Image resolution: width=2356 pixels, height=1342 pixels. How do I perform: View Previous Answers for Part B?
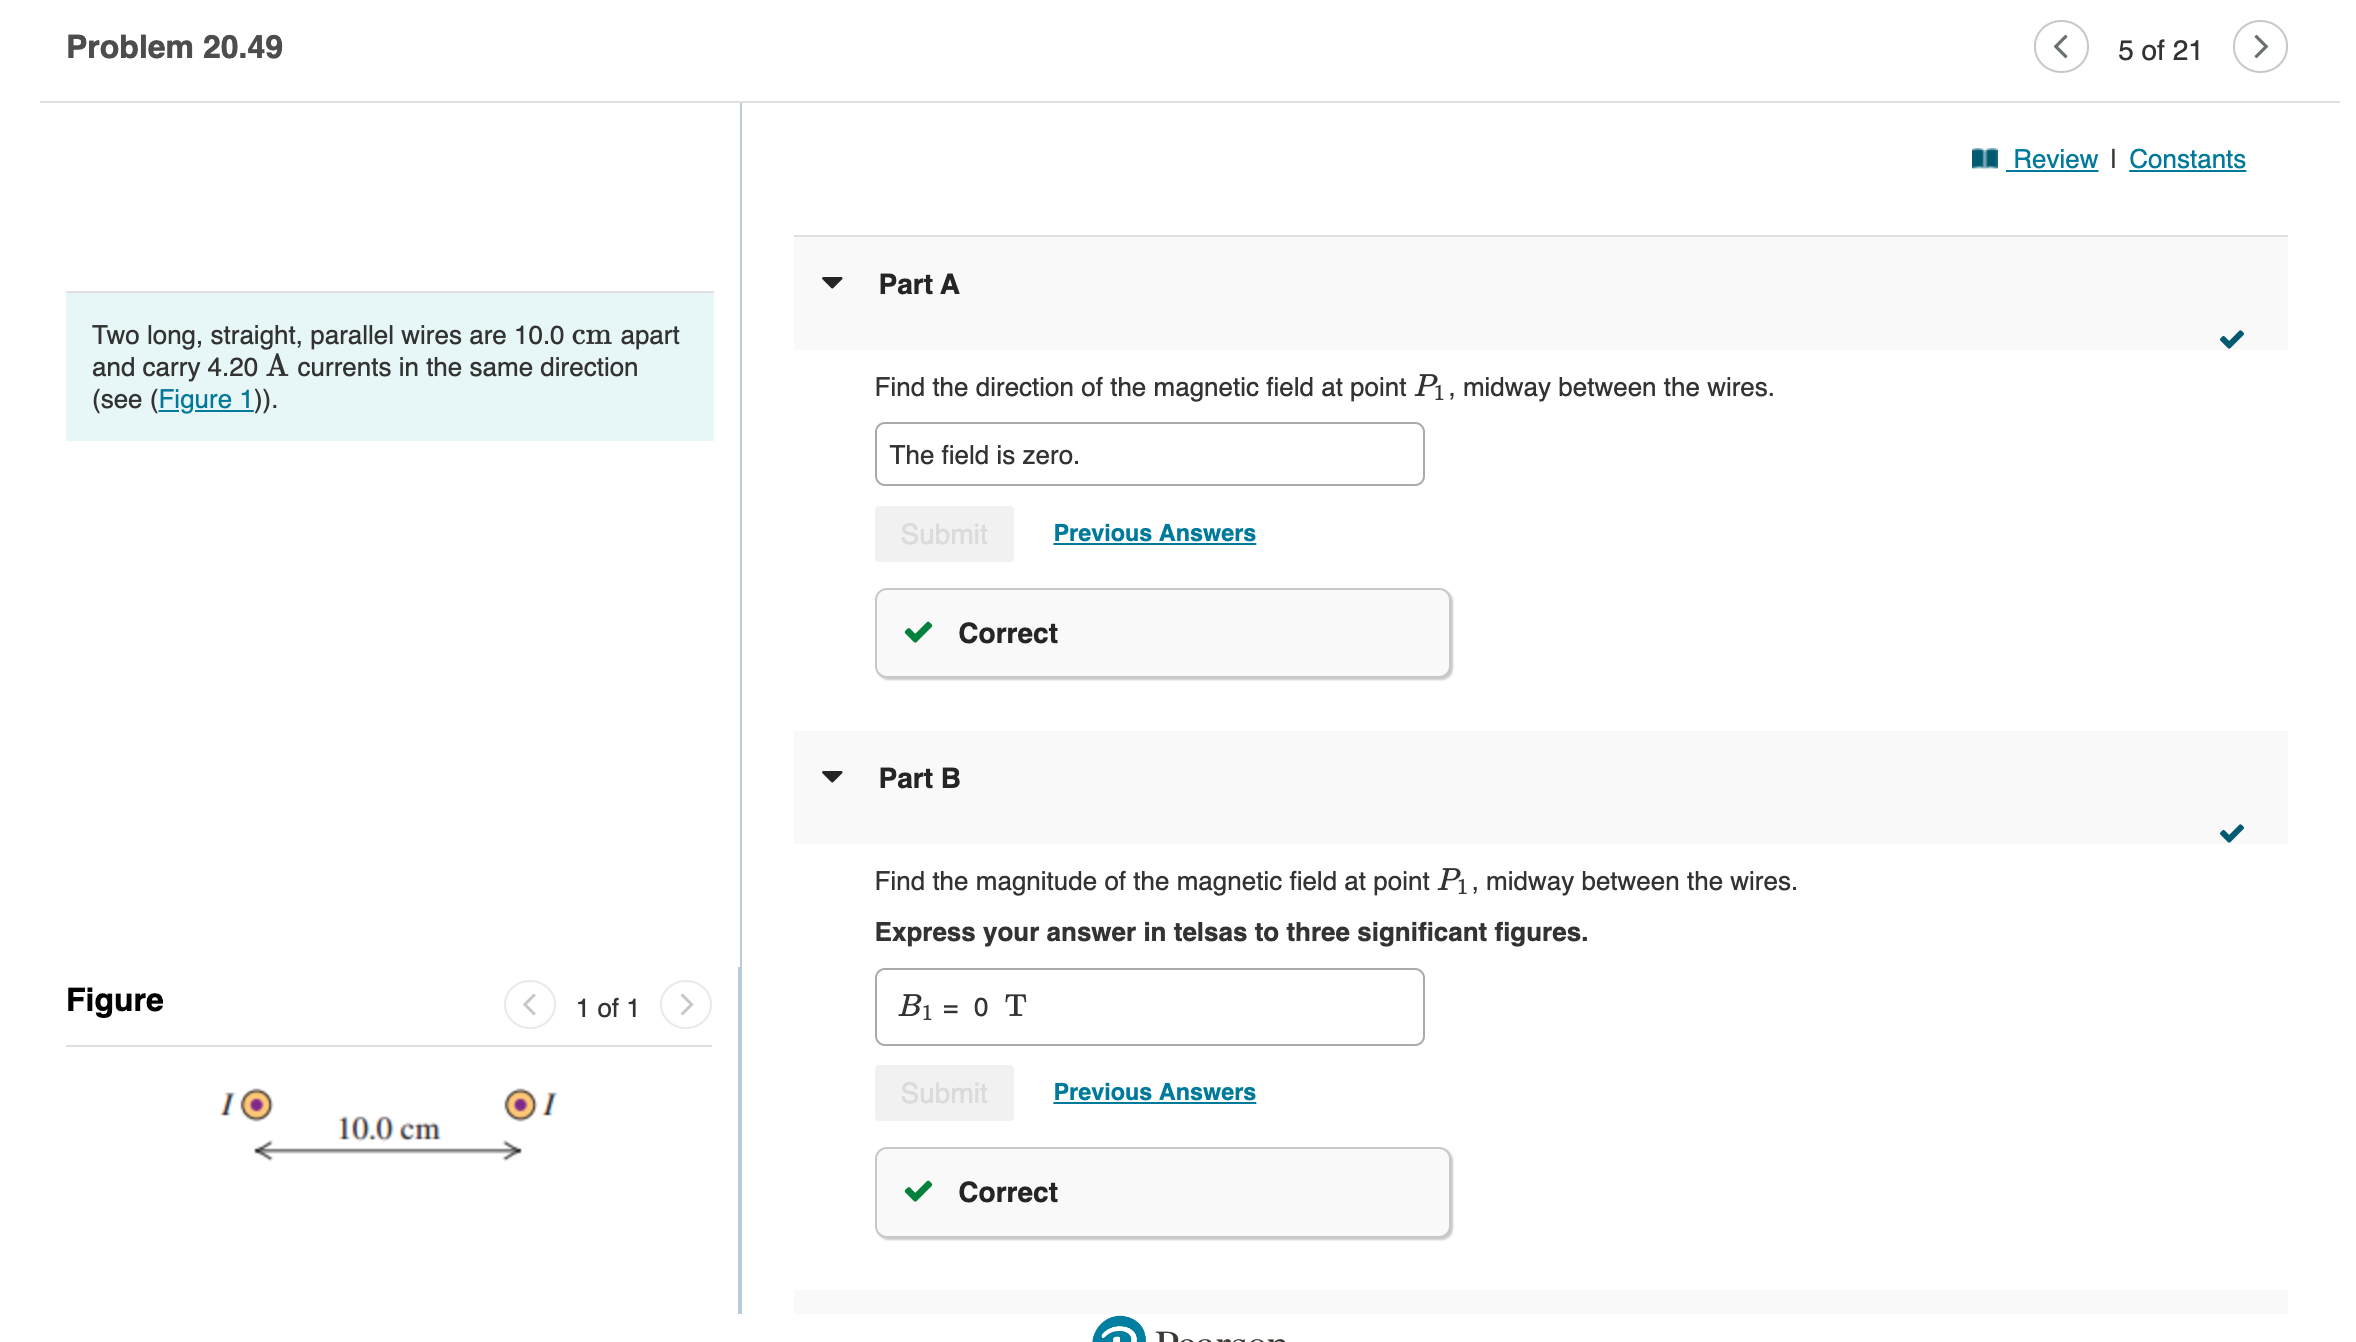[1154, 1092]
